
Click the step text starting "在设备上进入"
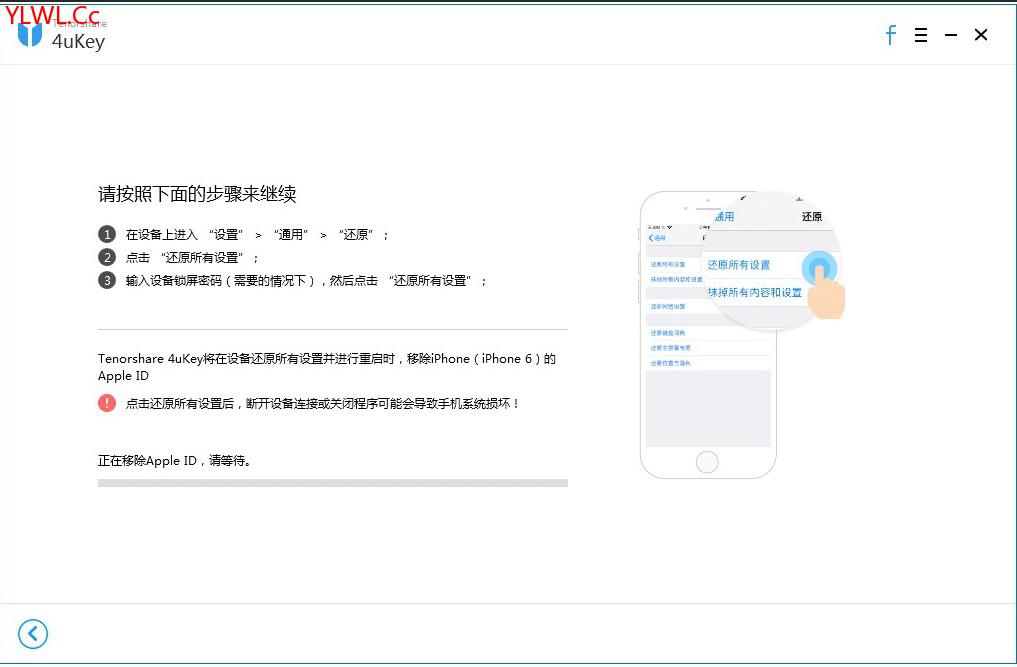click(x=257, y=234)
